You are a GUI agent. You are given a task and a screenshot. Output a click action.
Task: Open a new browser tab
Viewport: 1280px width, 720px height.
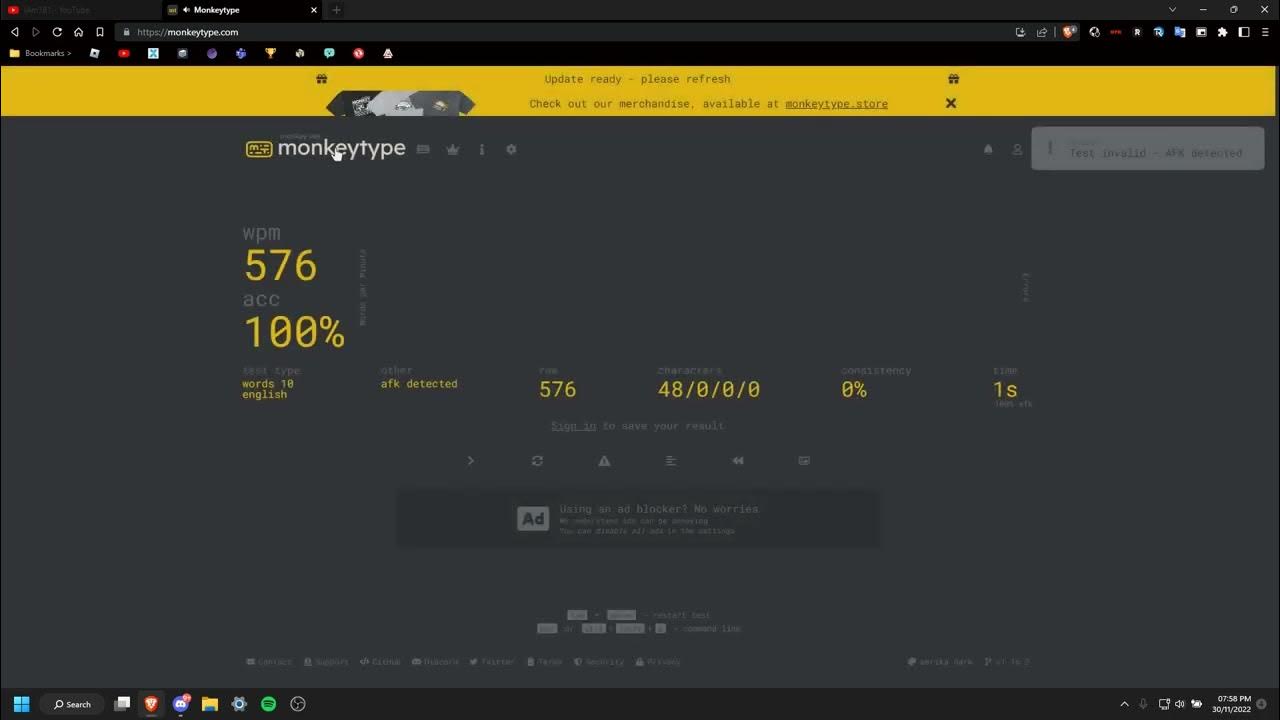(x=336, y=10)
